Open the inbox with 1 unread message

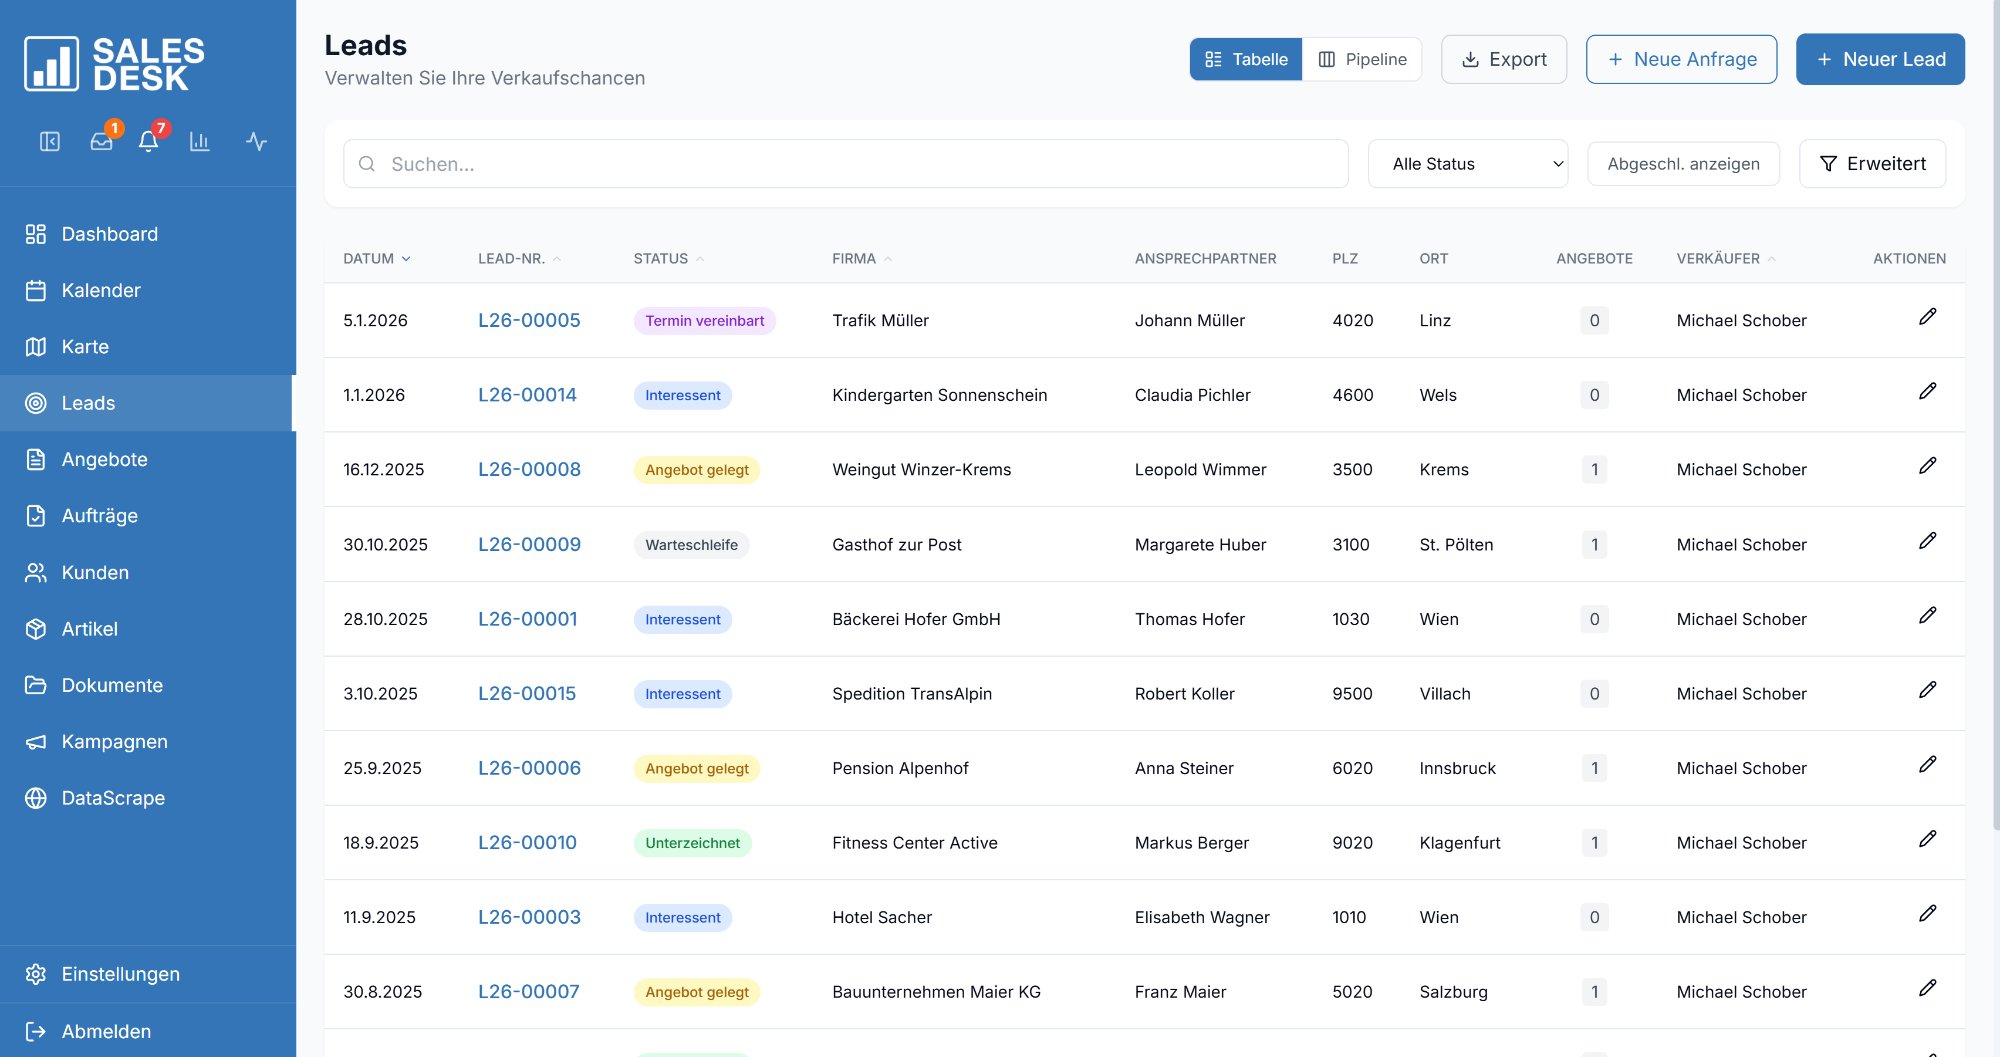coord(101,142)
